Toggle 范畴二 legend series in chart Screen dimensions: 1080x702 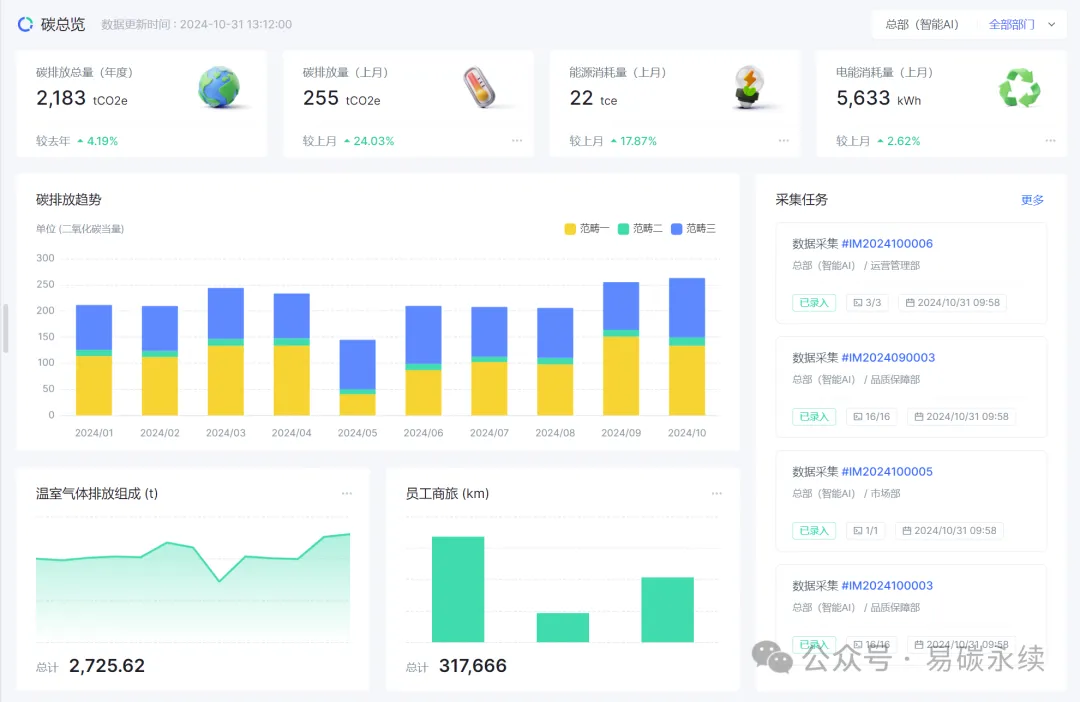pos(640,229)
